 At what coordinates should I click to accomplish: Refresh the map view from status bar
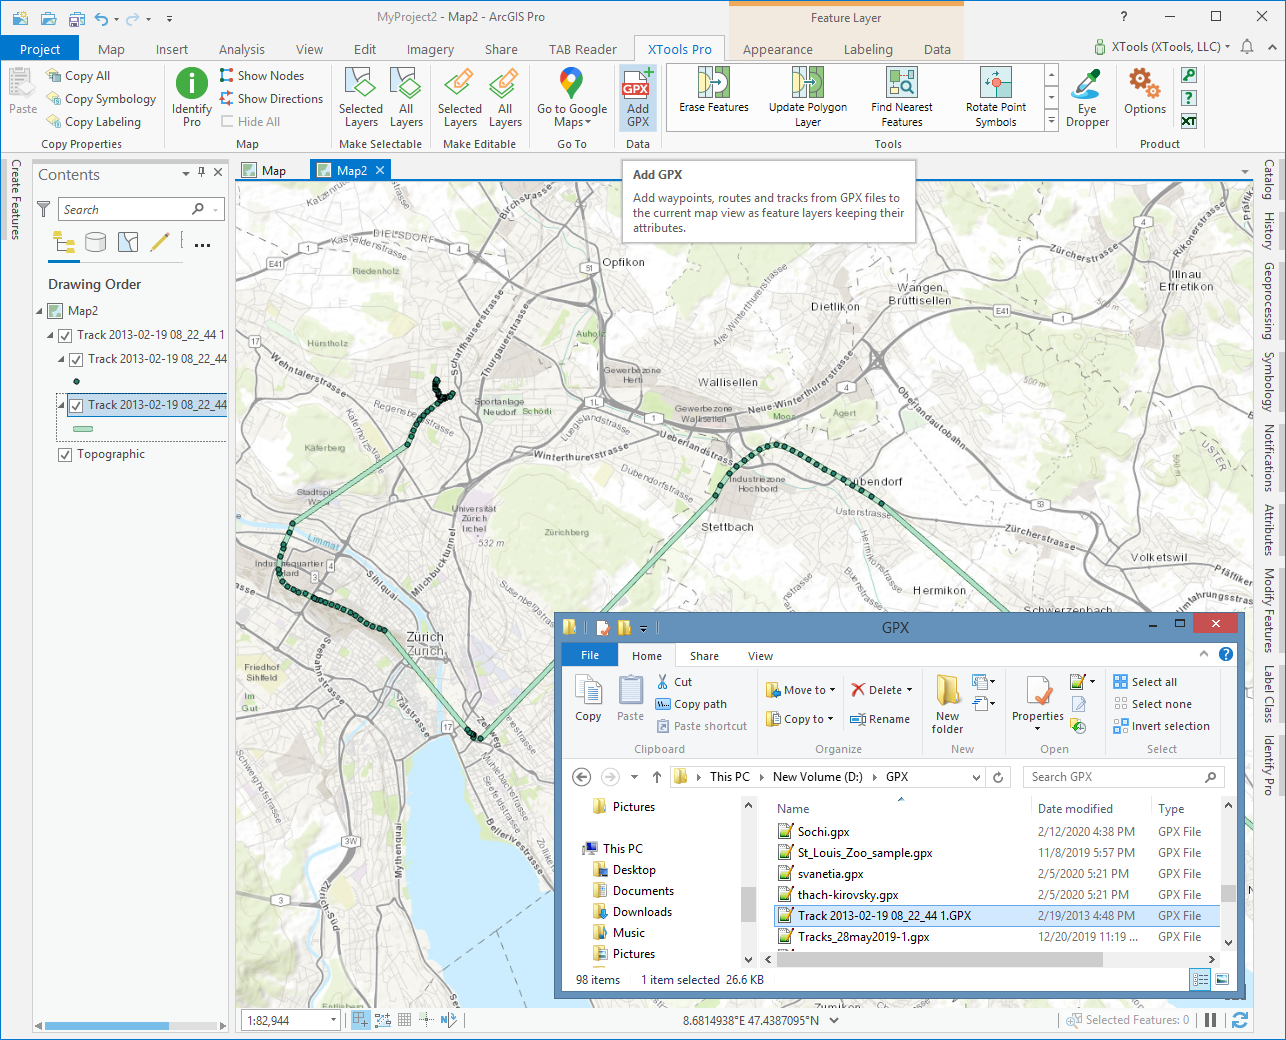tap(1240, 1020)
